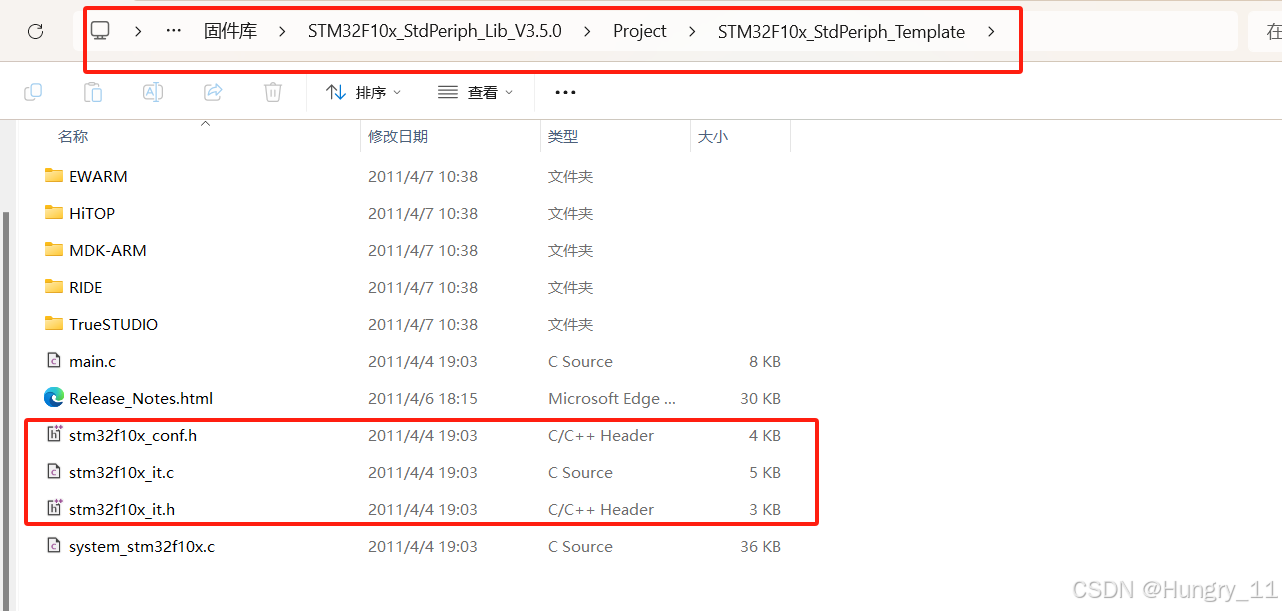Expand chevron after STM32F10x_StdPeriph_Lib_V3.5.0 breadcrumb
This screenshot has width=1282, height=611.
point(588,31)
